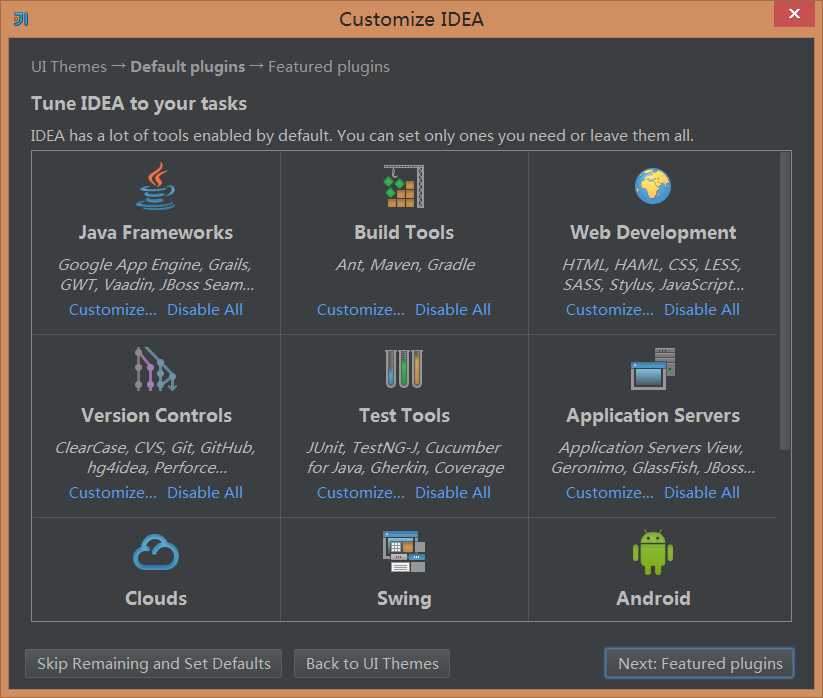Go Back to UI Themes
The image size is (823, 698).
pyautogui.click(x=372, y=663)
